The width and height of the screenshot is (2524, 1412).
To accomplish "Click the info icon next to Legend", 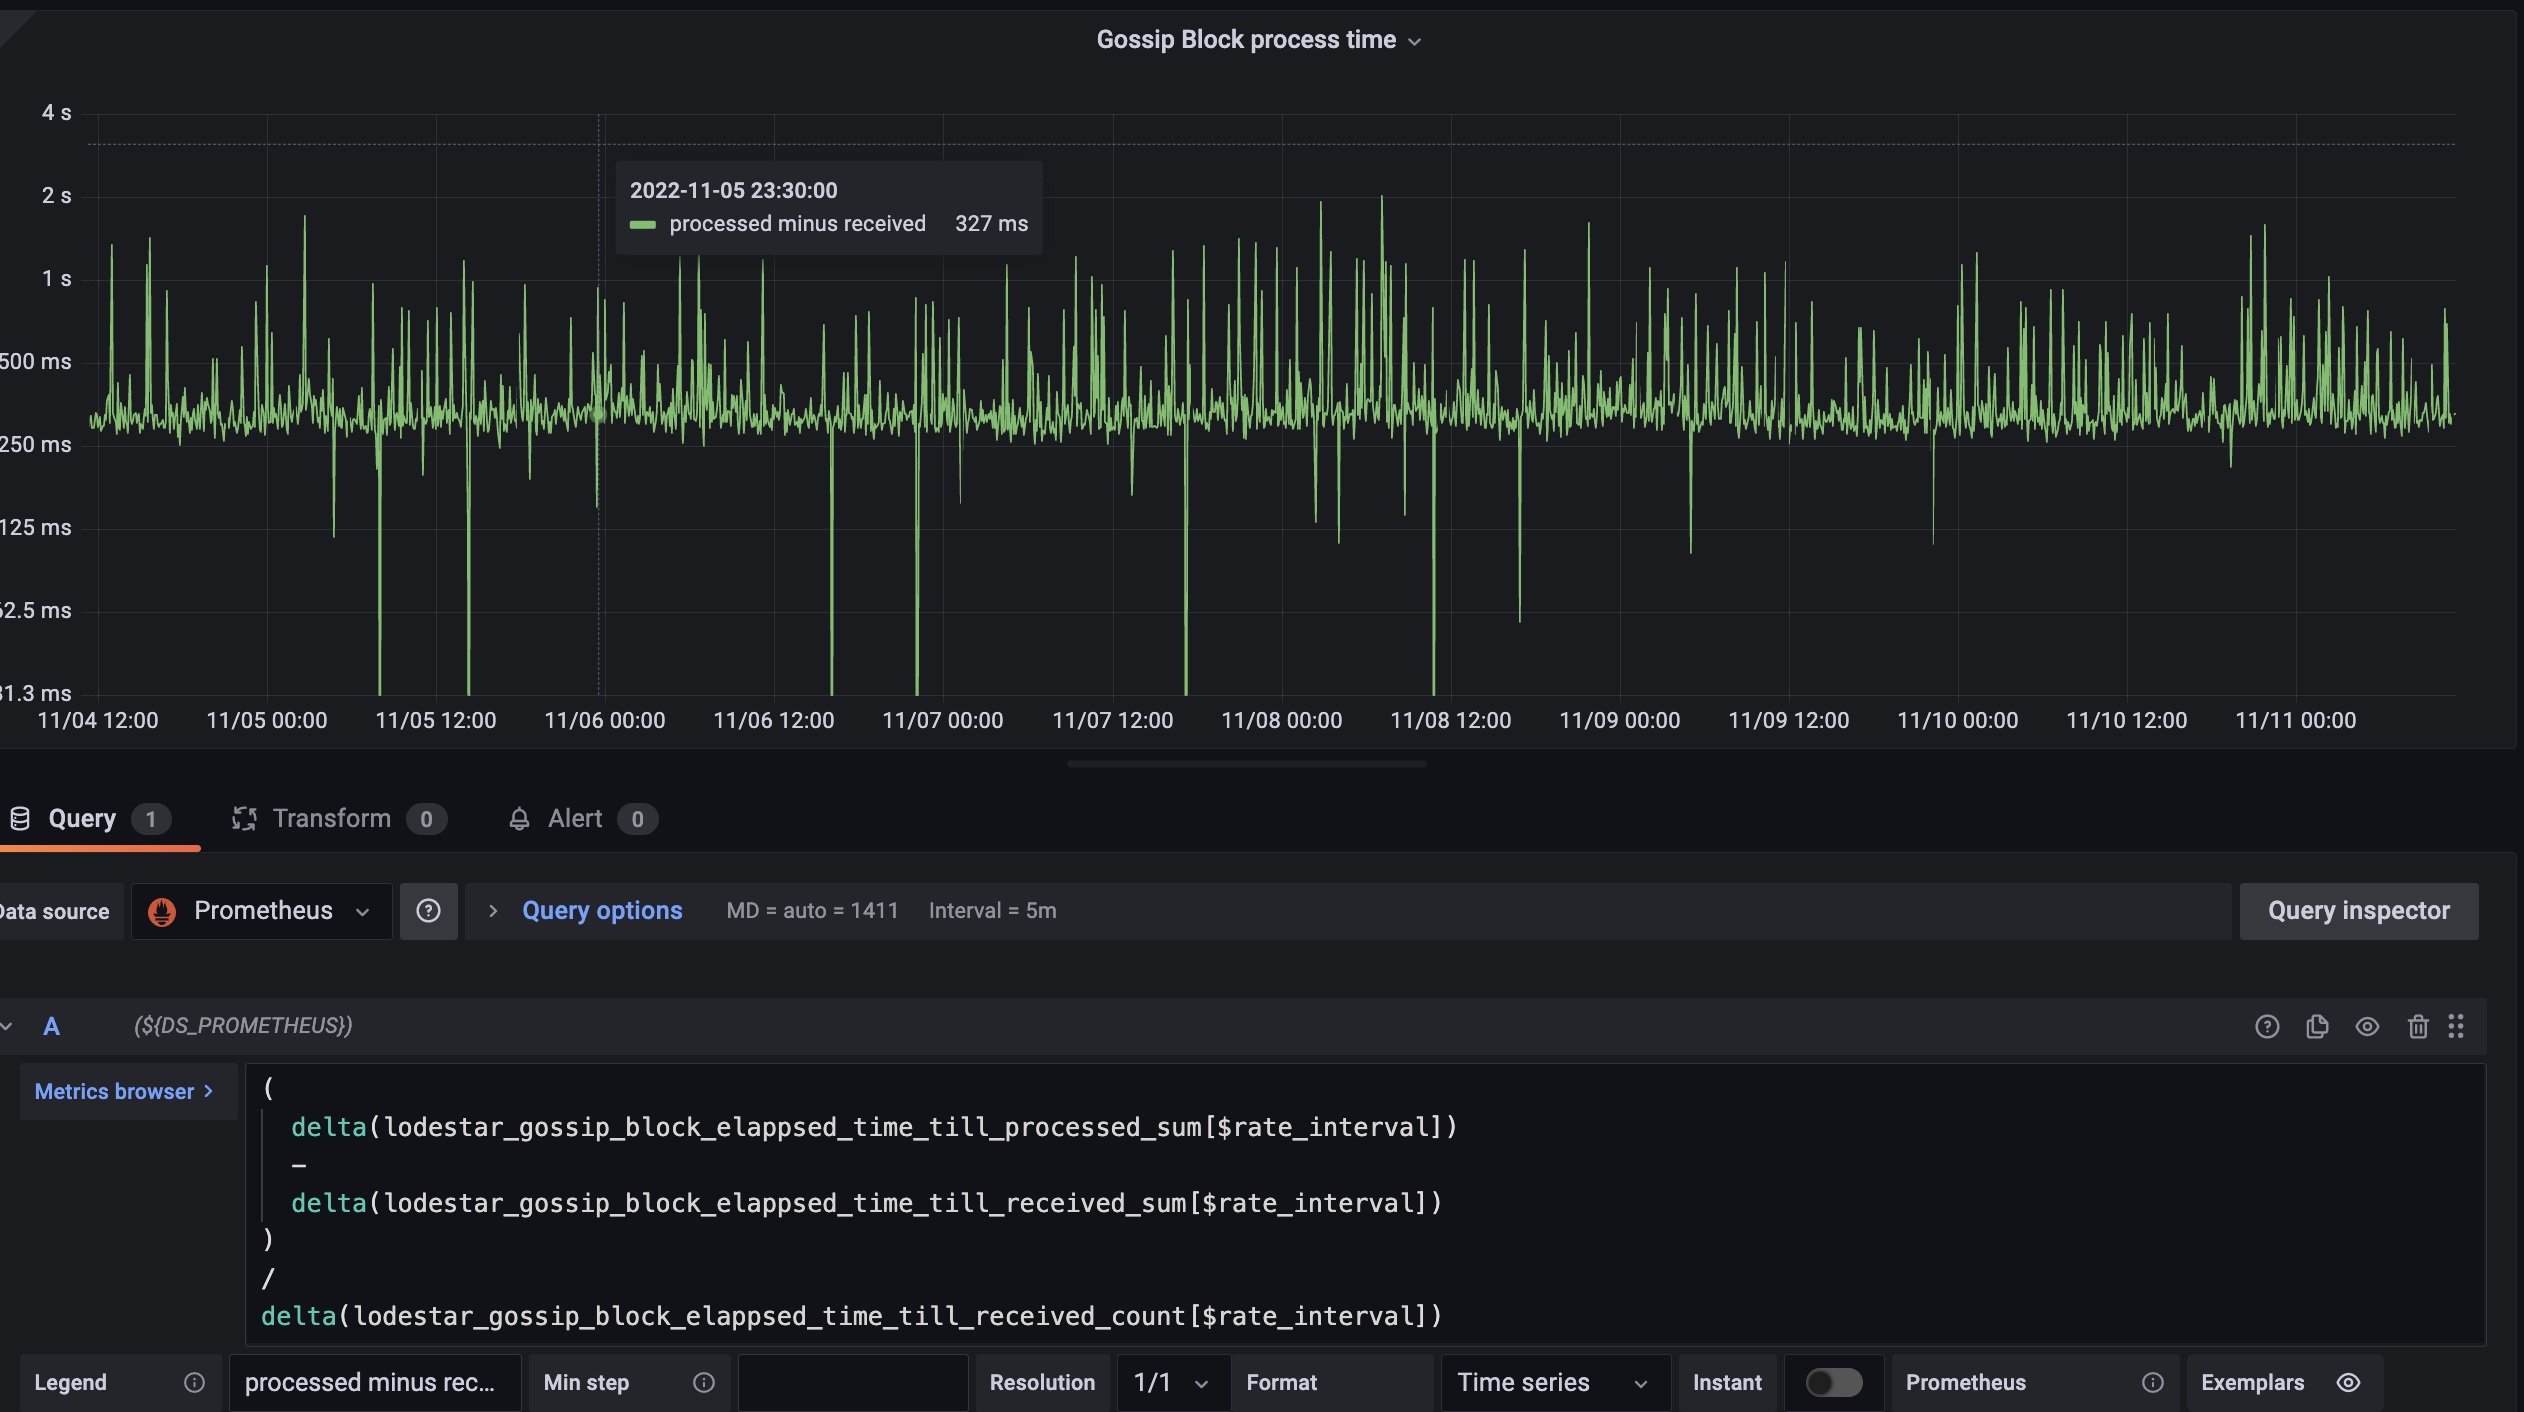I will point(194,1382).
